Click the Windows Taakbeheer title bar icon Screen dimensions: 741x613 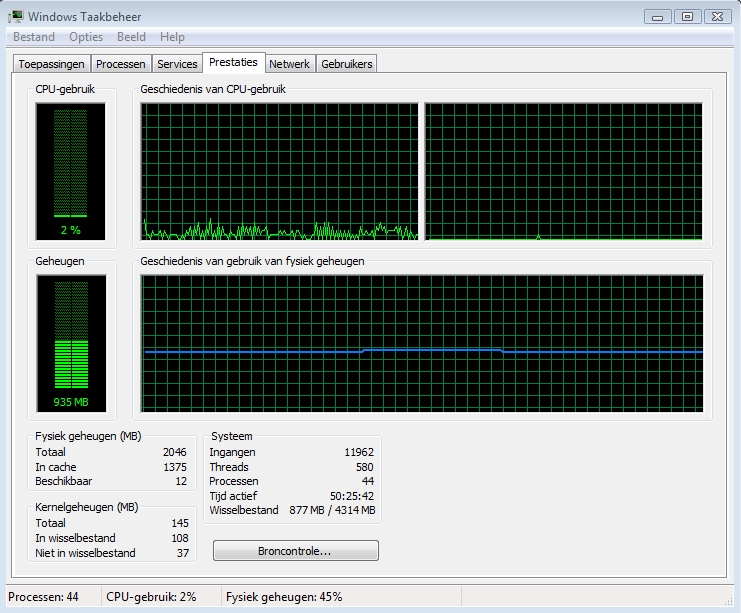[15, 17]
